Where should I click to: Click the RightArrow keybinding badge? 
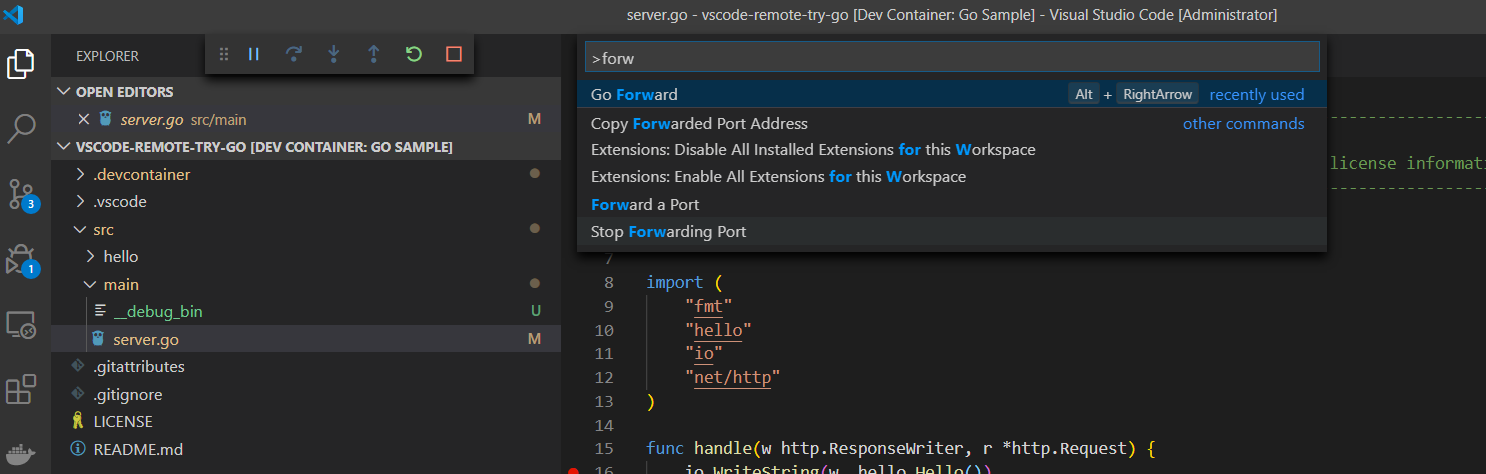pos(1157,94)
